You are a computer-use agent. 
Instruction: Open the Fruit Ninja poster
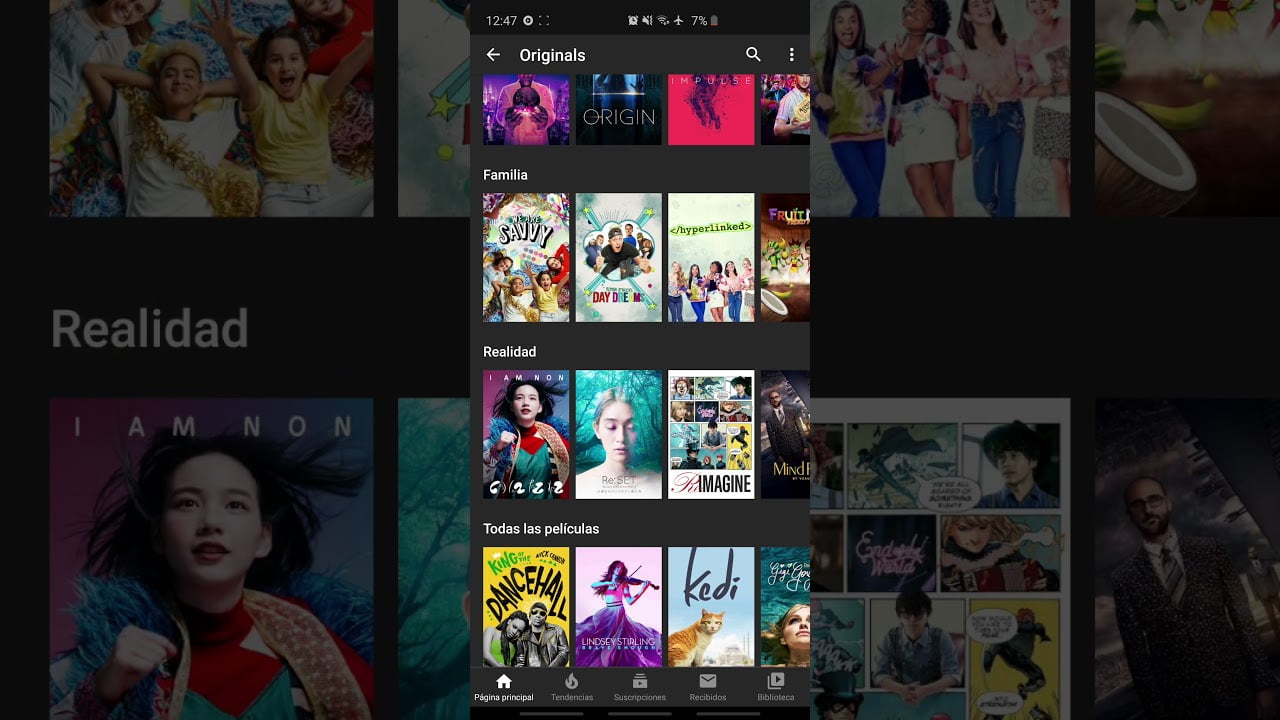[x=785, y=258]
